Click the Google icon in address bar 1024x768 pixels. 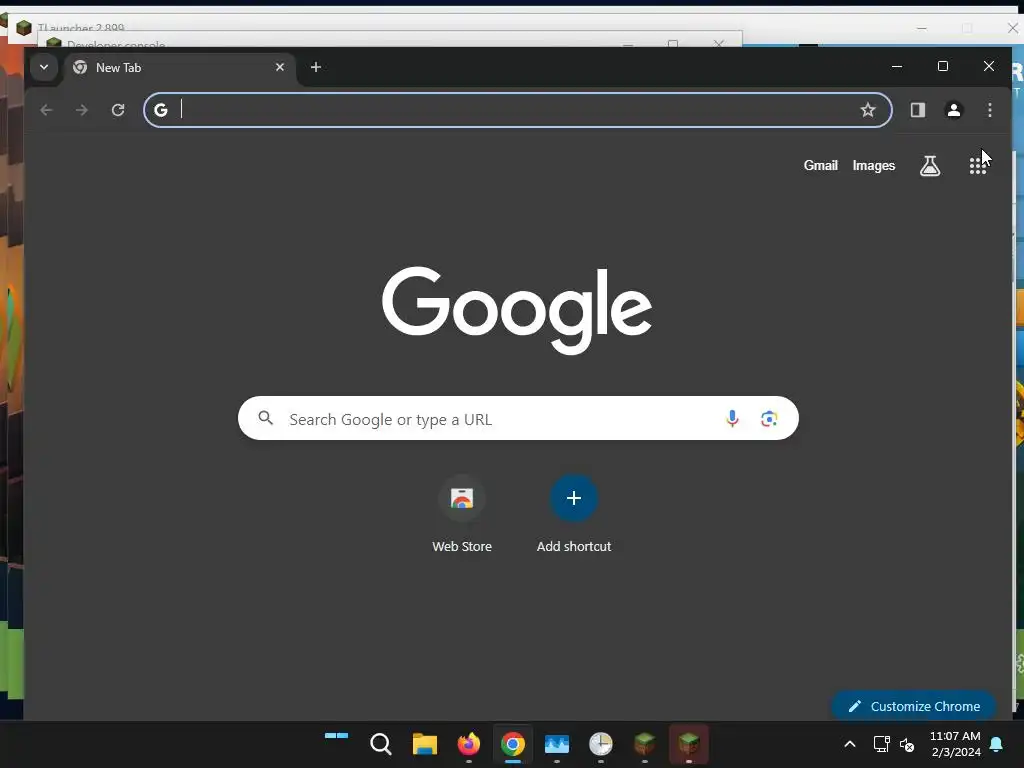tap(161, 110)
